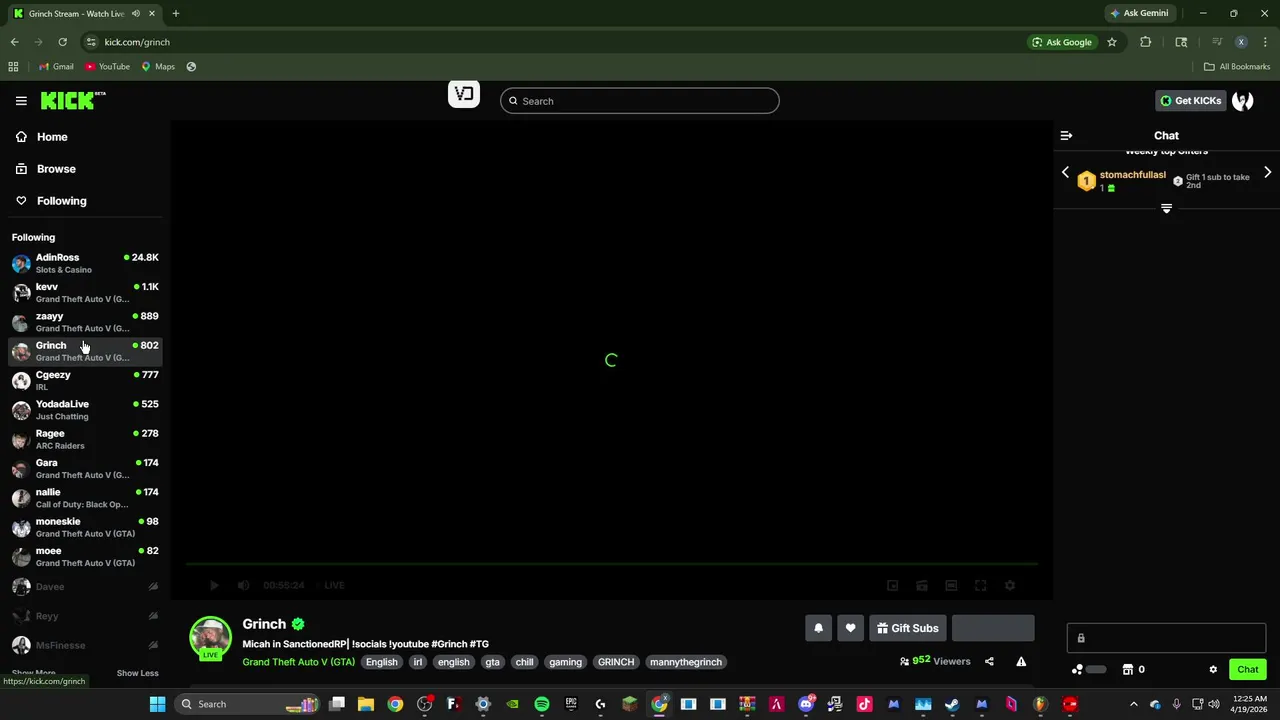Play the paused stream
1280x720 pixels.
(213, 585)
